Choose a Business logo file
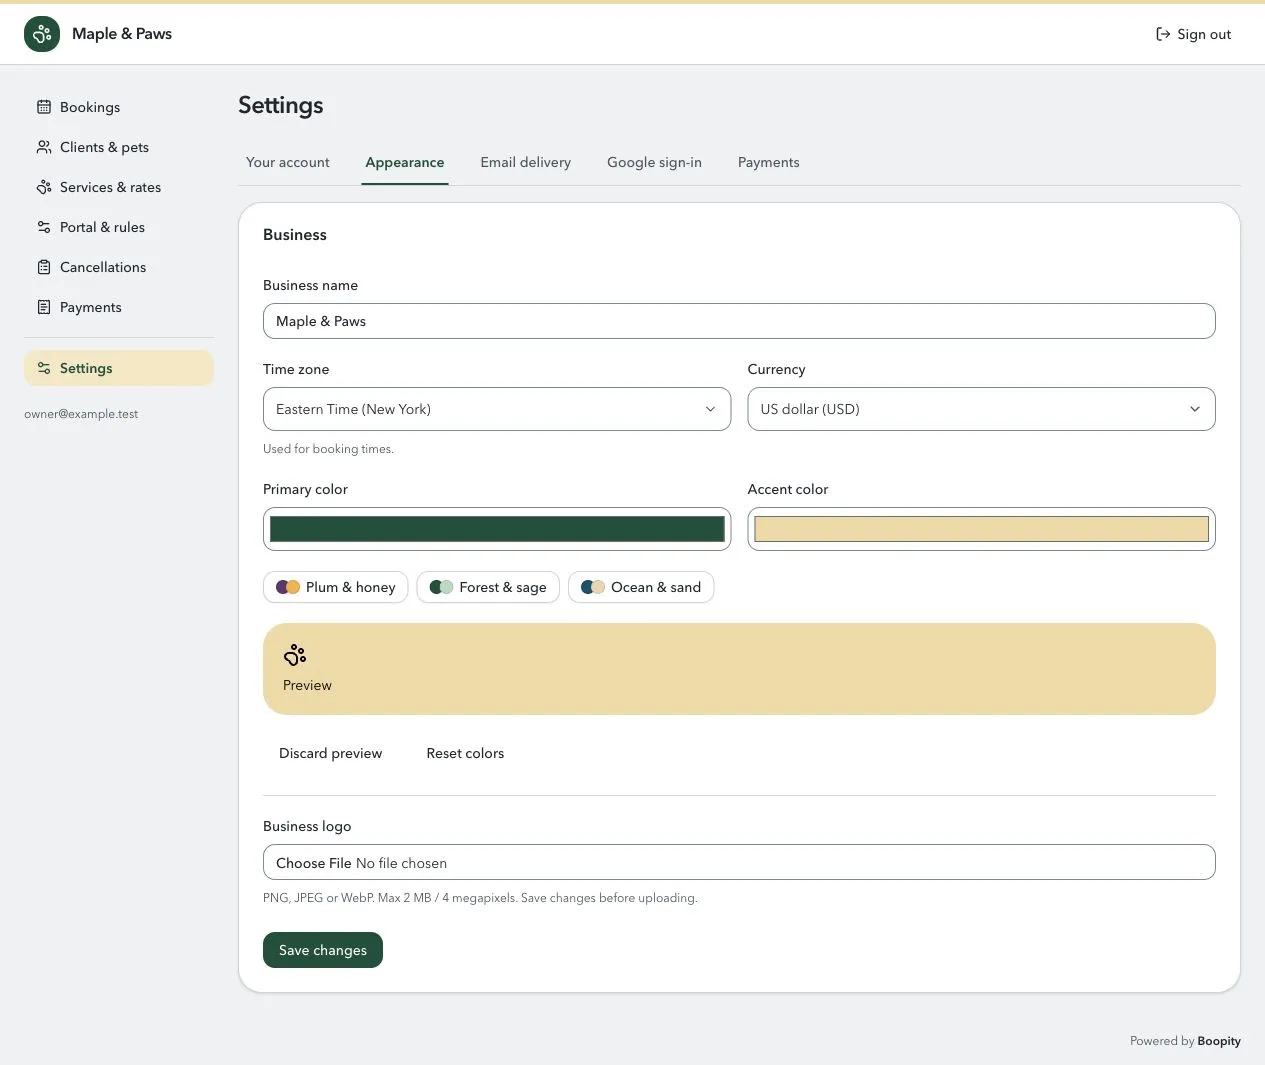This screenshot has height=1065, width=1265. coord(739,862)
